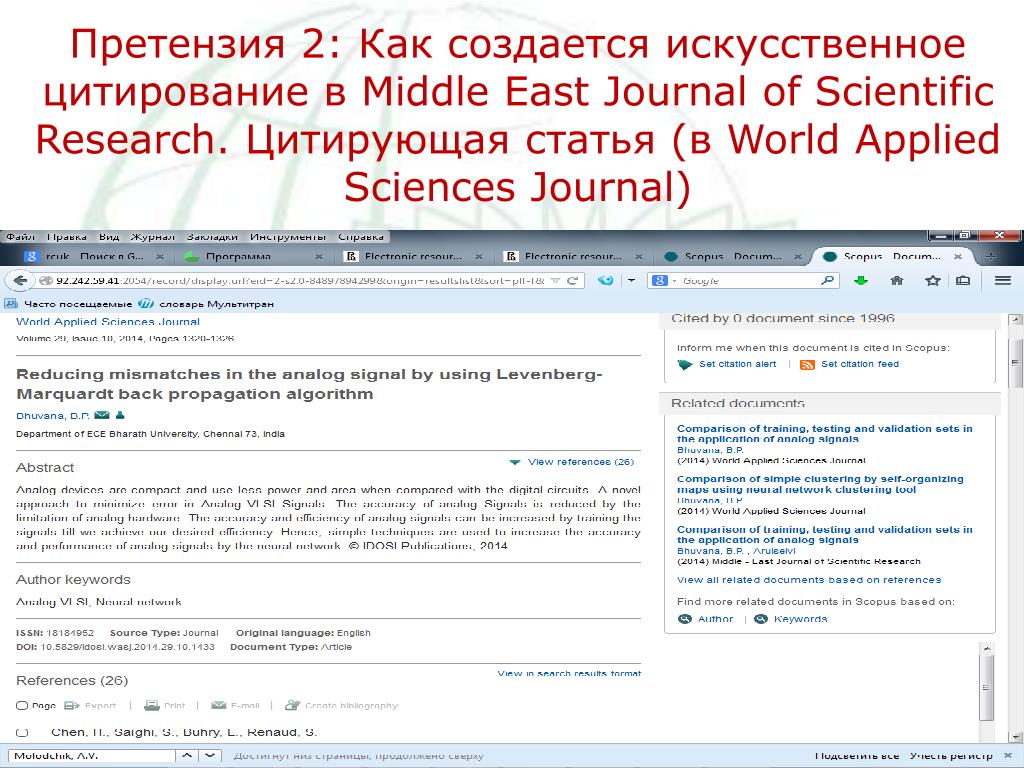1024x768 pixels.
Task: Click the search icon beside the Keywords link
Action: (x=761, y=619)
